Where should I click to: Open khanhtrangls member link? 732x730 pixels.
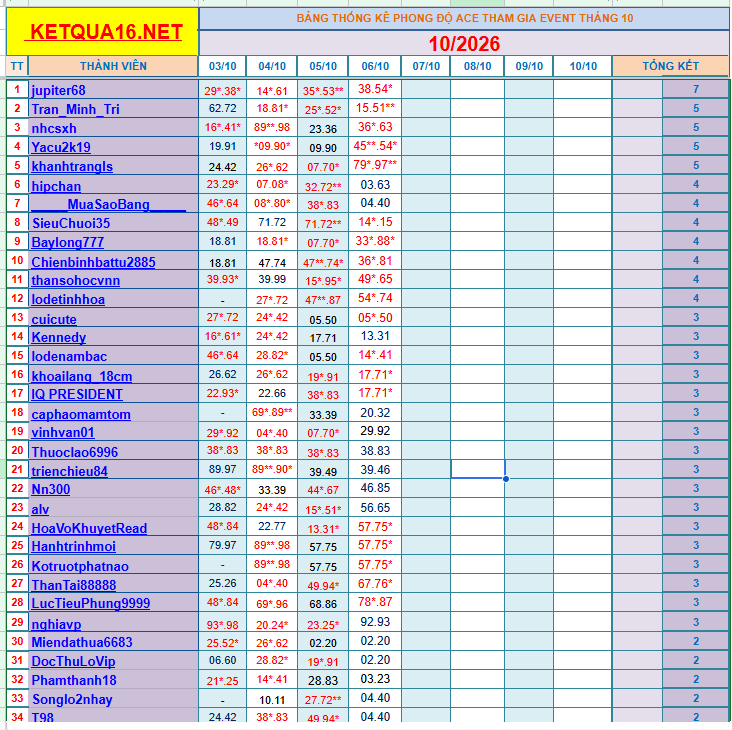point(72,166)
